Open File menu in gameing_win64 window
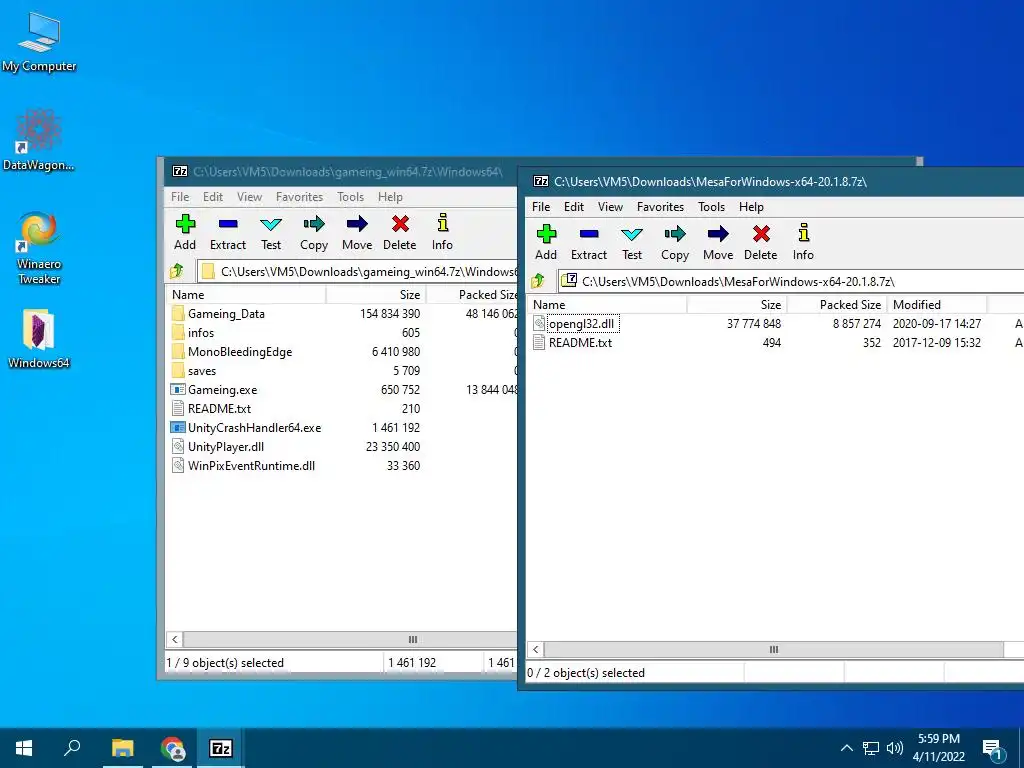This screenshot has height=768, width=1024. [x=180, y=197]
